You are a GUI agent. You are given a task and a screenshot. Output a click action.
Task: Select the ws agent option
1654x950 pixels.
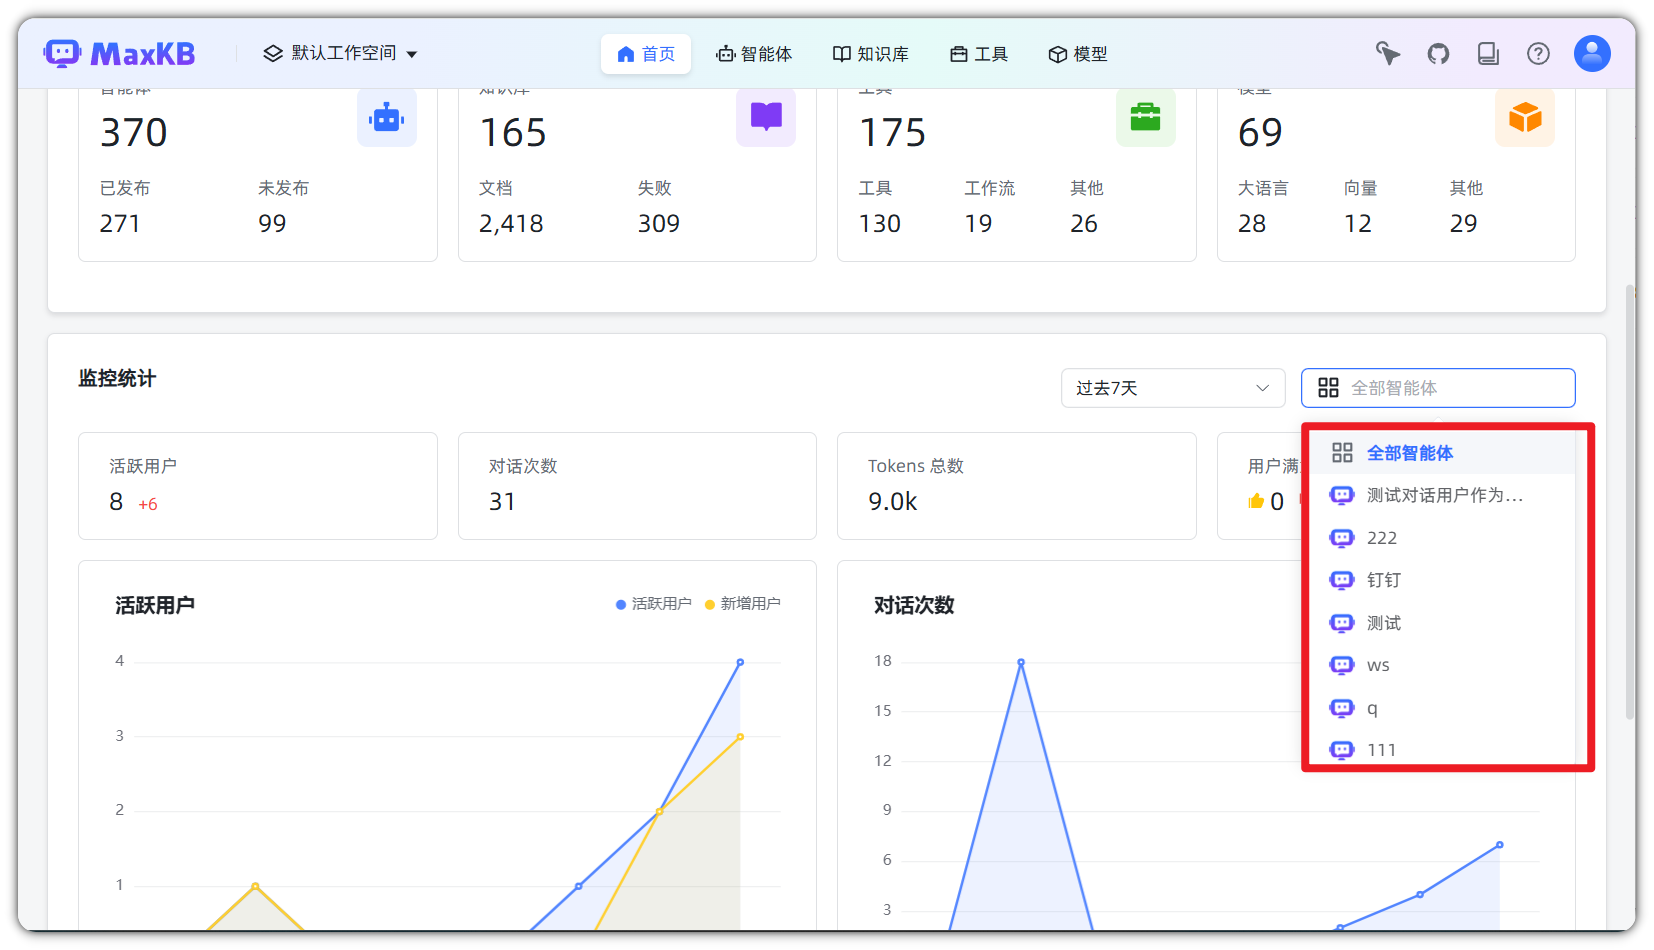[1442, 665]
